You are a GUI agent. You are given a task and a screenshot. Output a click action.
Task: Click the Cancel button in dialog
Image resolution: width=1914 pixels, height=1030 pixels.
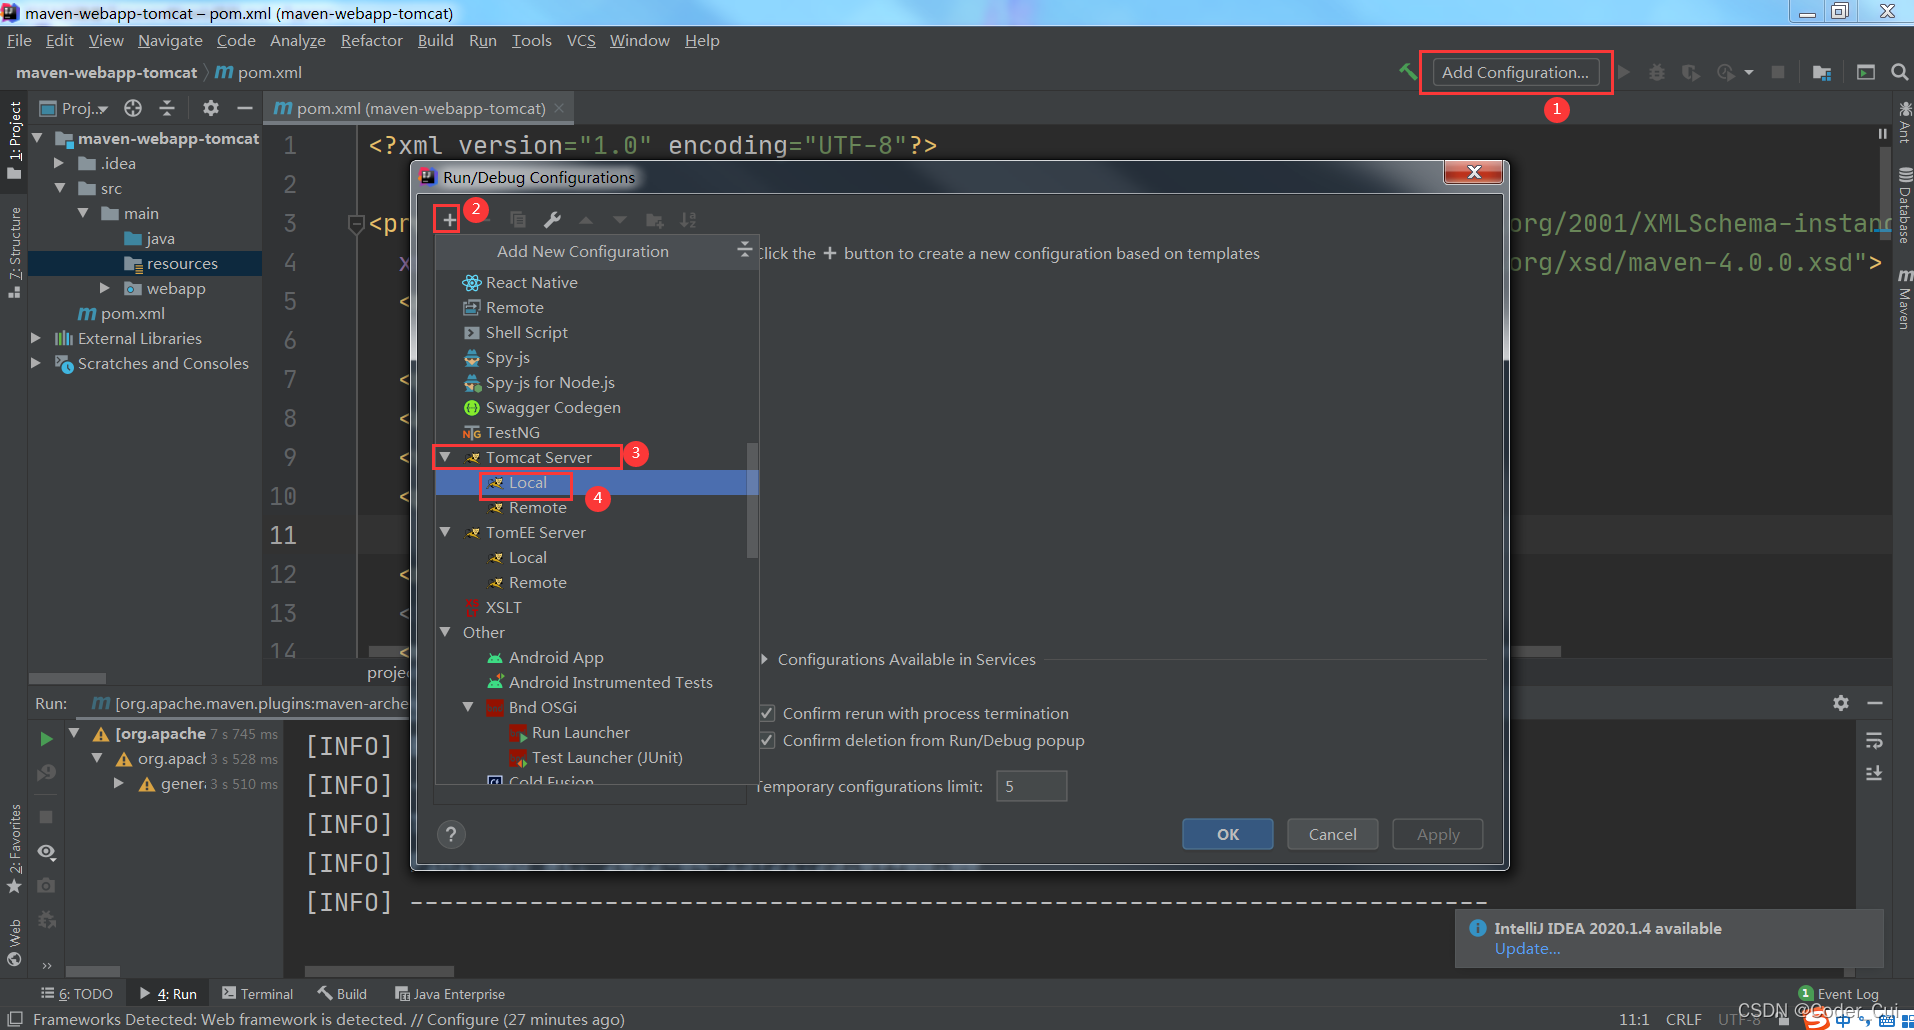click(1333, 834)
